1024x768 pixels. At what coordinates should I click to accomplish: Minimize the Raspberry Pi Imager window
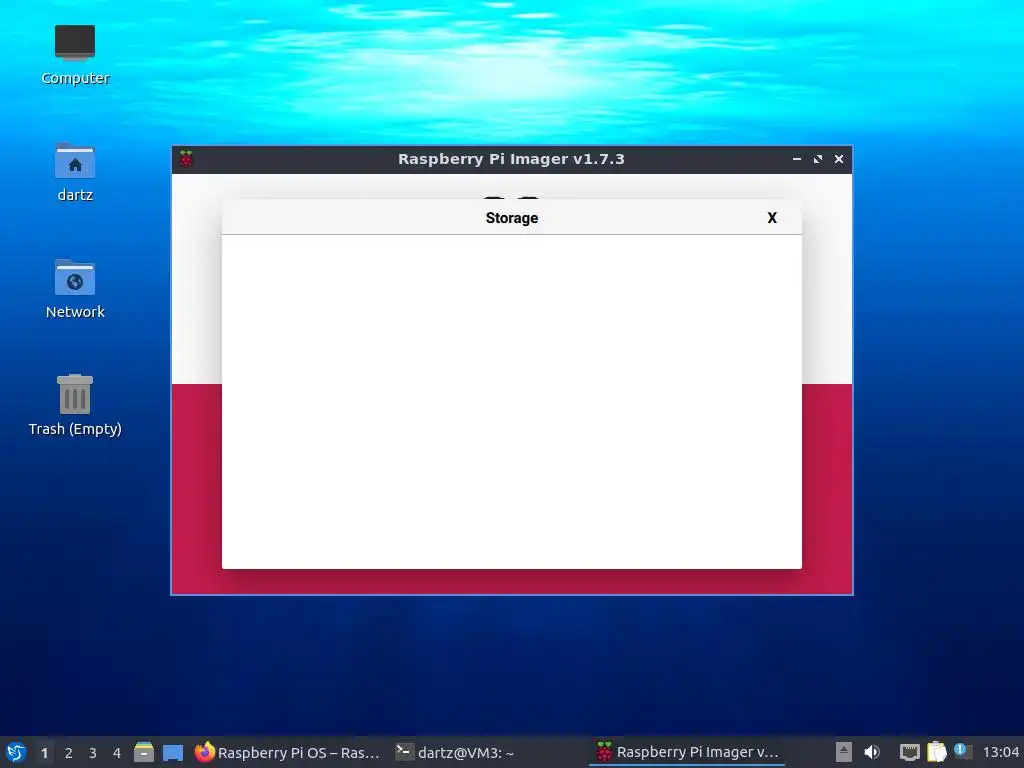797,159
